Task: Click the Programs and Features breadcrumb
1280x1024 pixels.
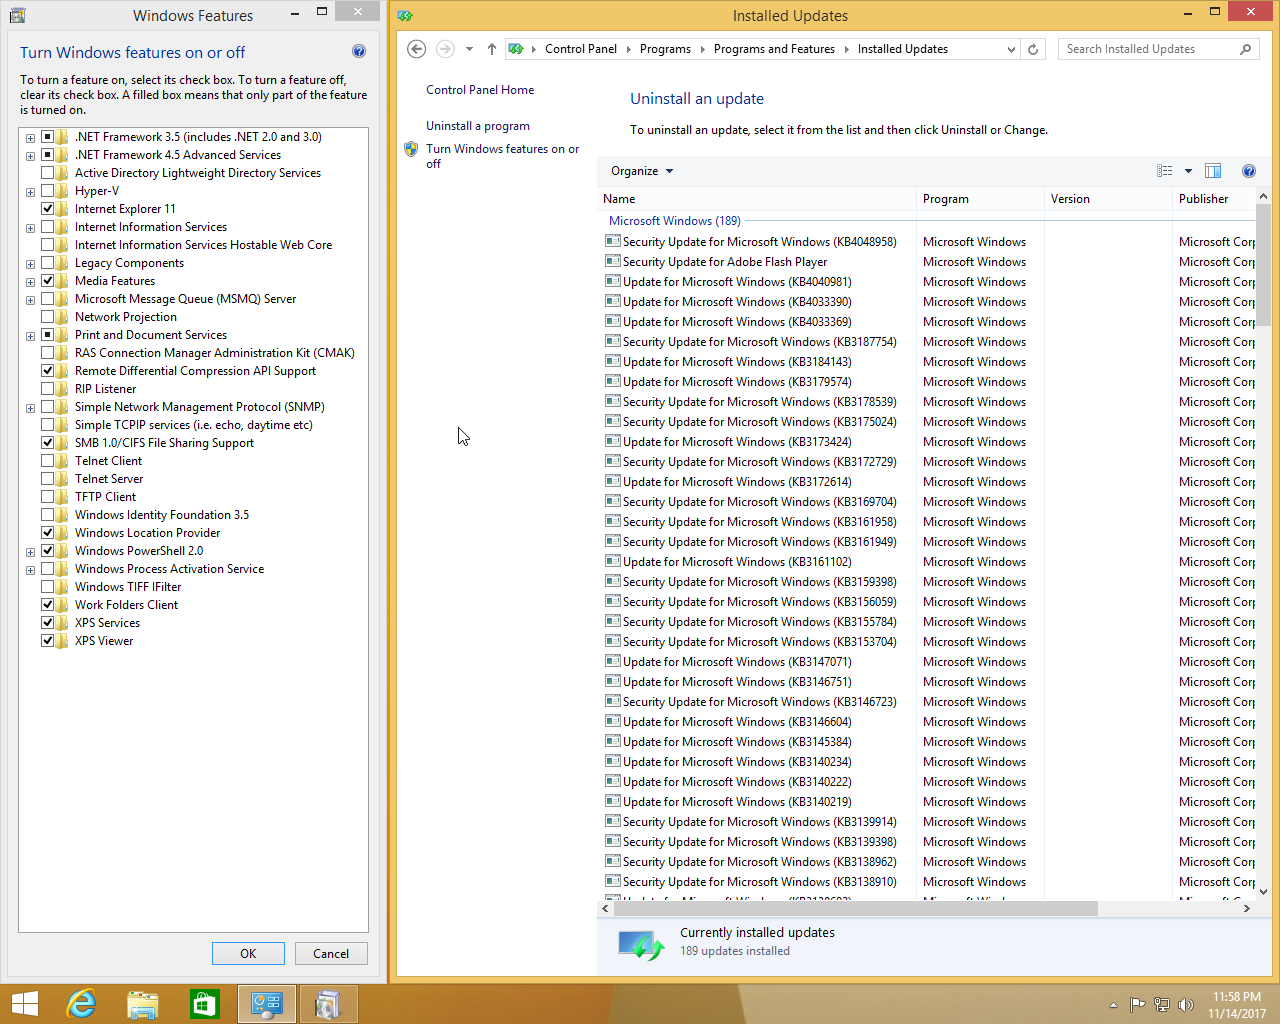Action: click(774, 49)
